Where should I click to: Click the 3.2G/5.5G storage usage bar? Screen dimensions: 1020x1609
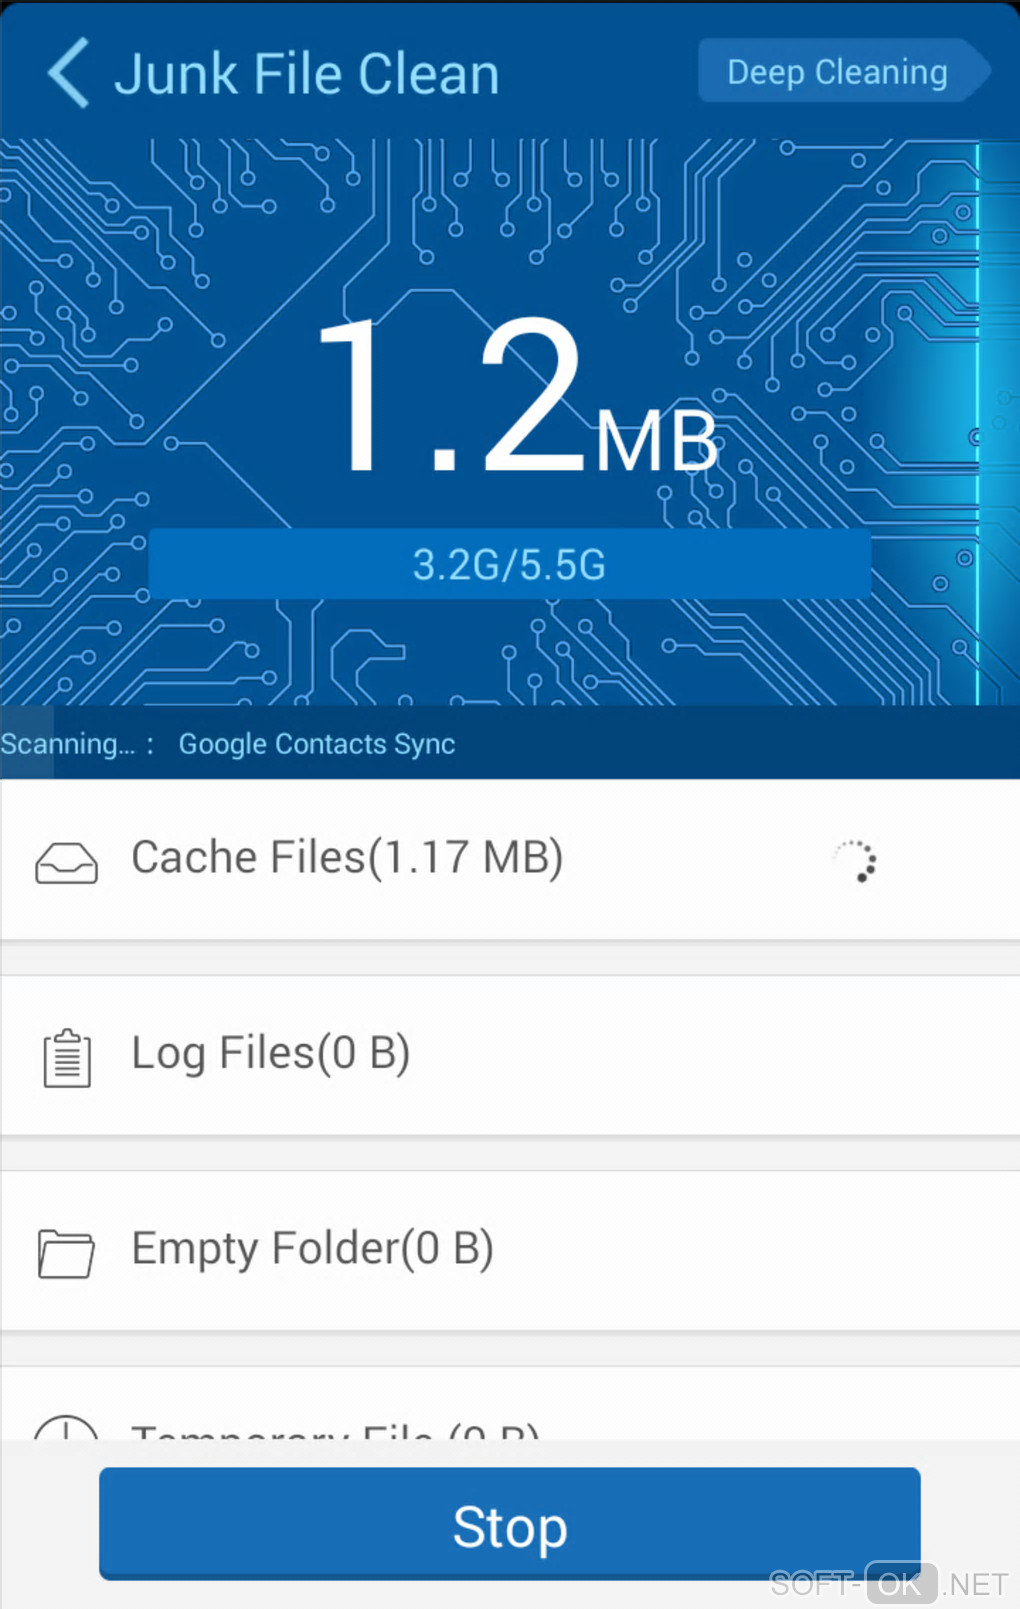point(509,564)
